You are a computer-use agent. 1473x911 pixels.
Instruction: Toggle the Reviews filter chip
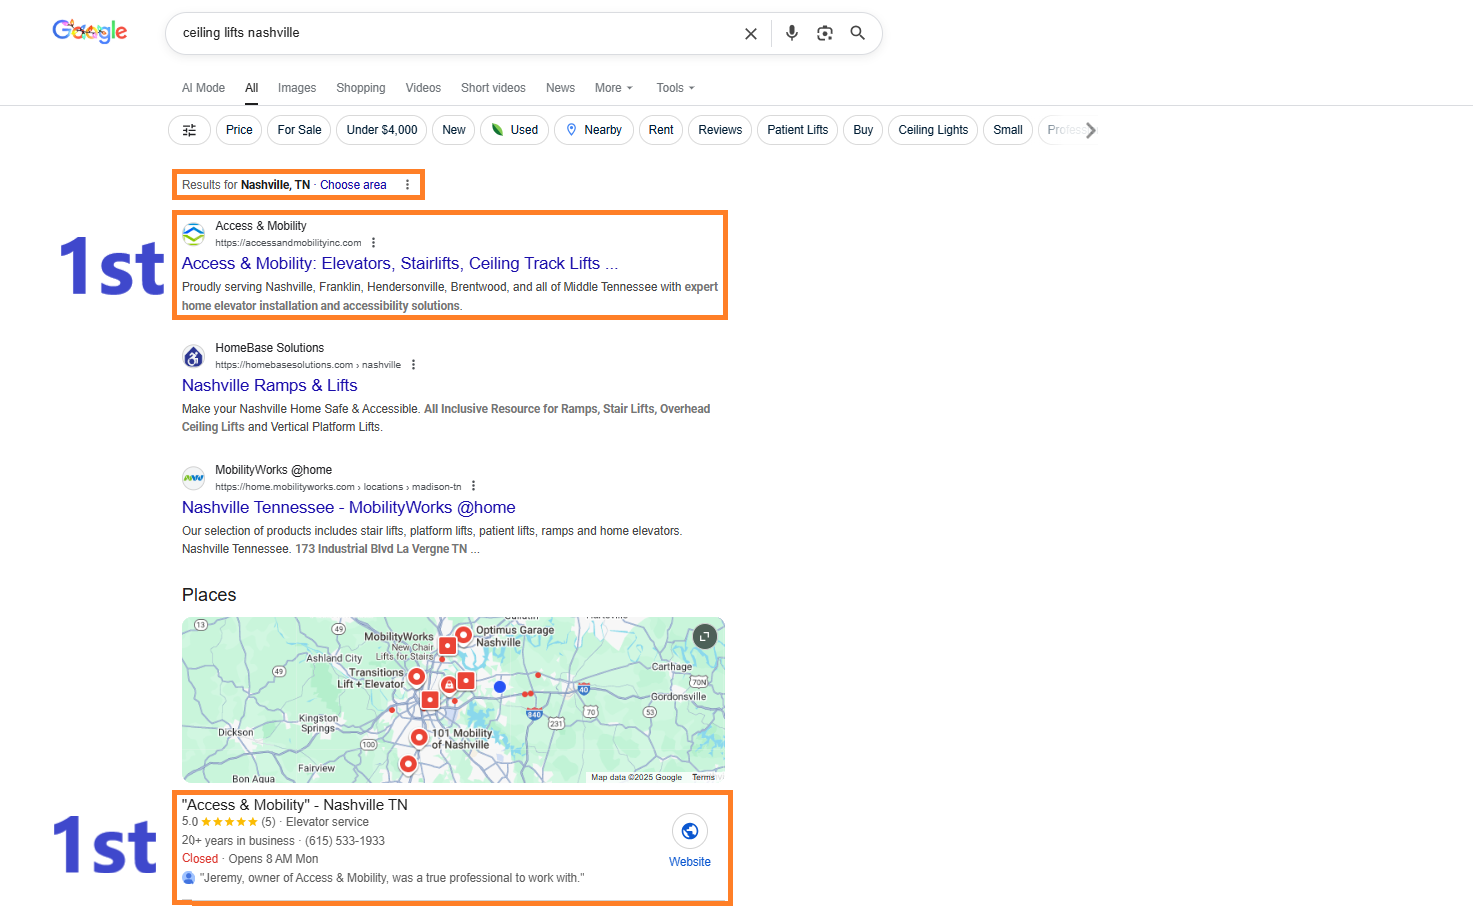[720, 130]
